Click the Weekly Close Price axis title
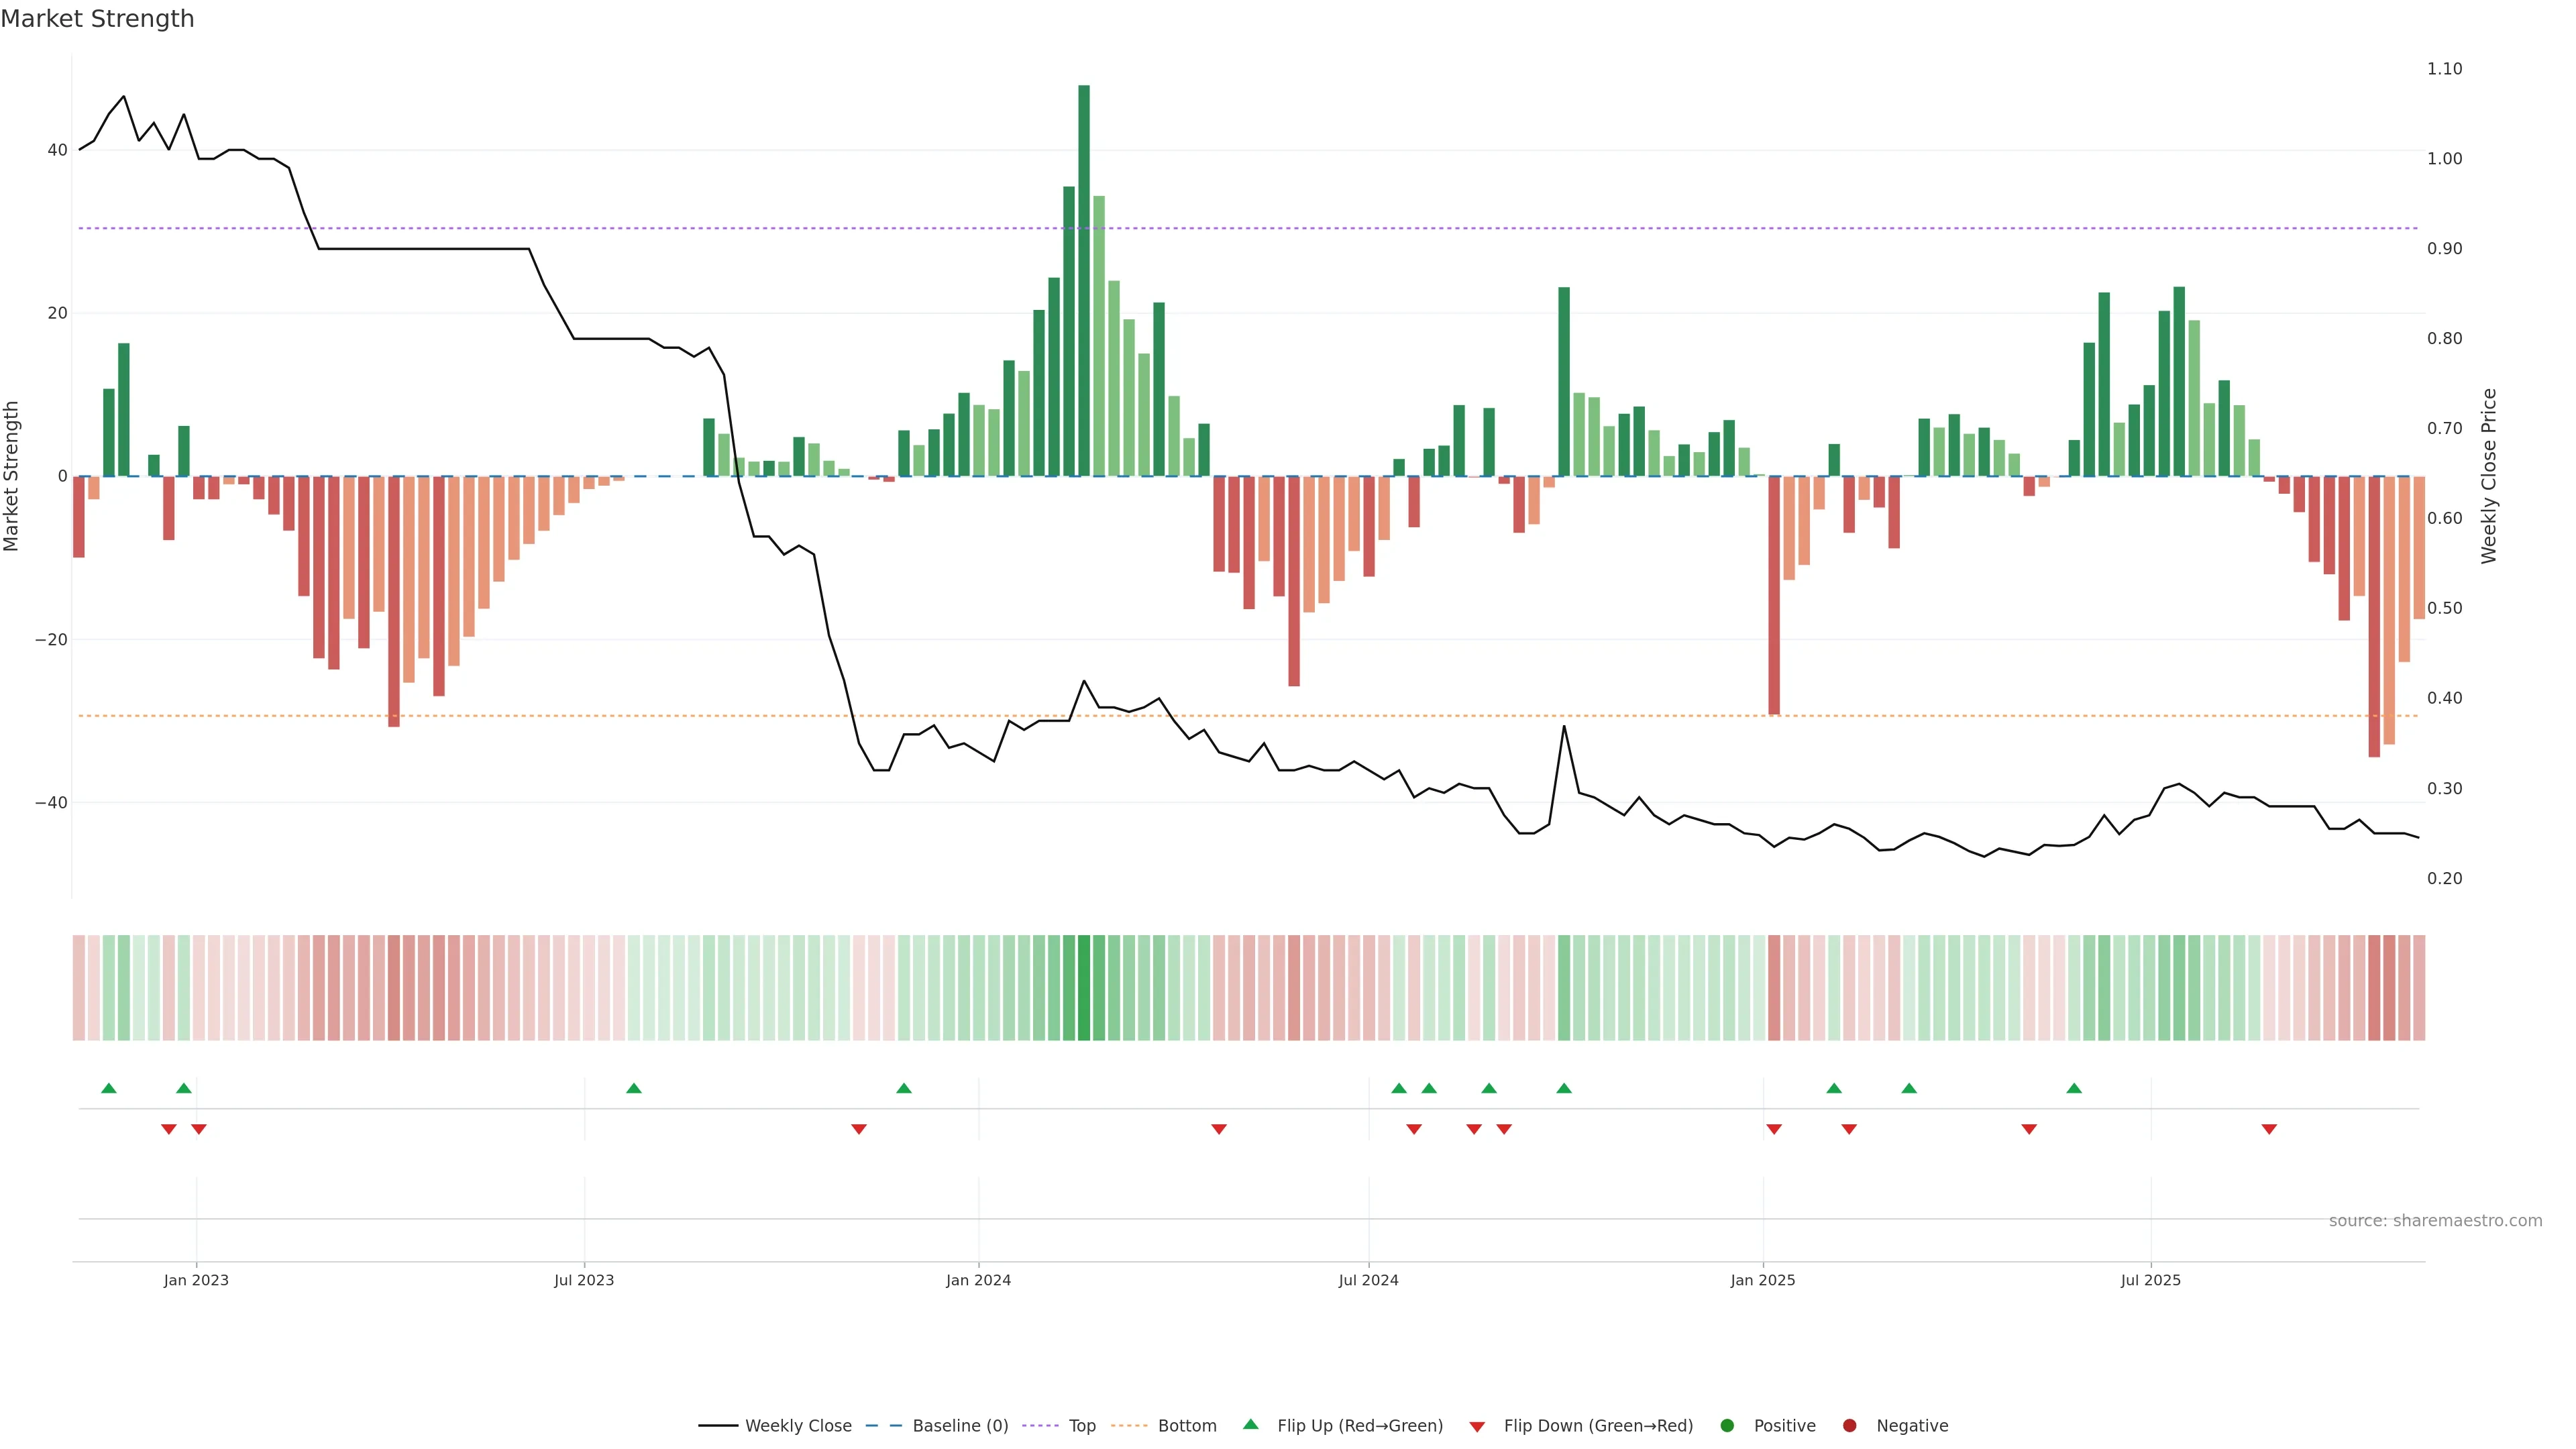 pyautogui.click(x=2489, y=476)
